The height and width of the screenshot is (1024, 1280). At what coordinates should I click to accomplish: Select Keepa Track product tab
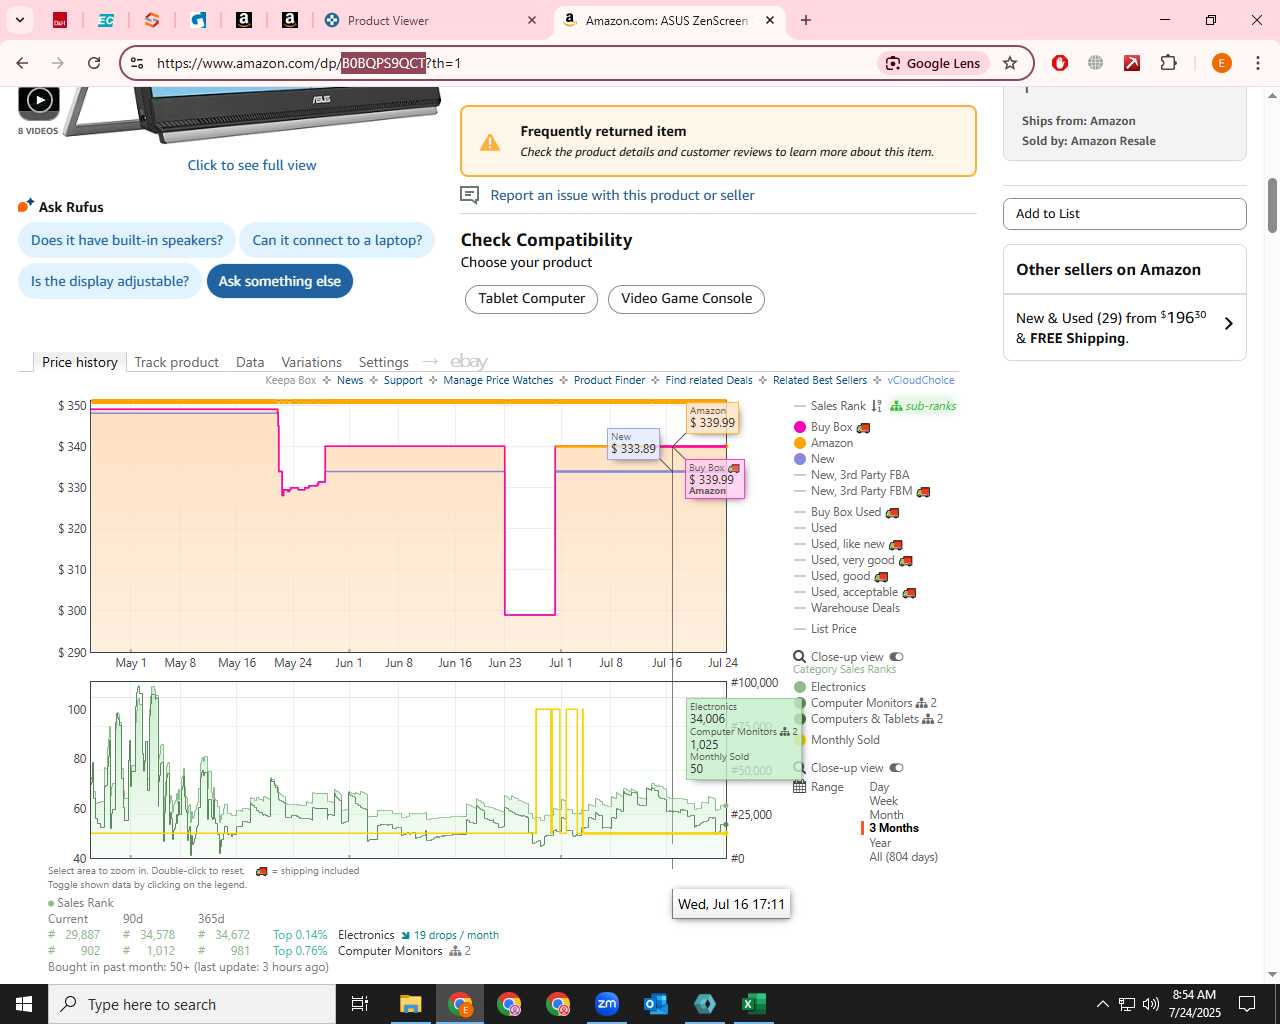[177, 362]
